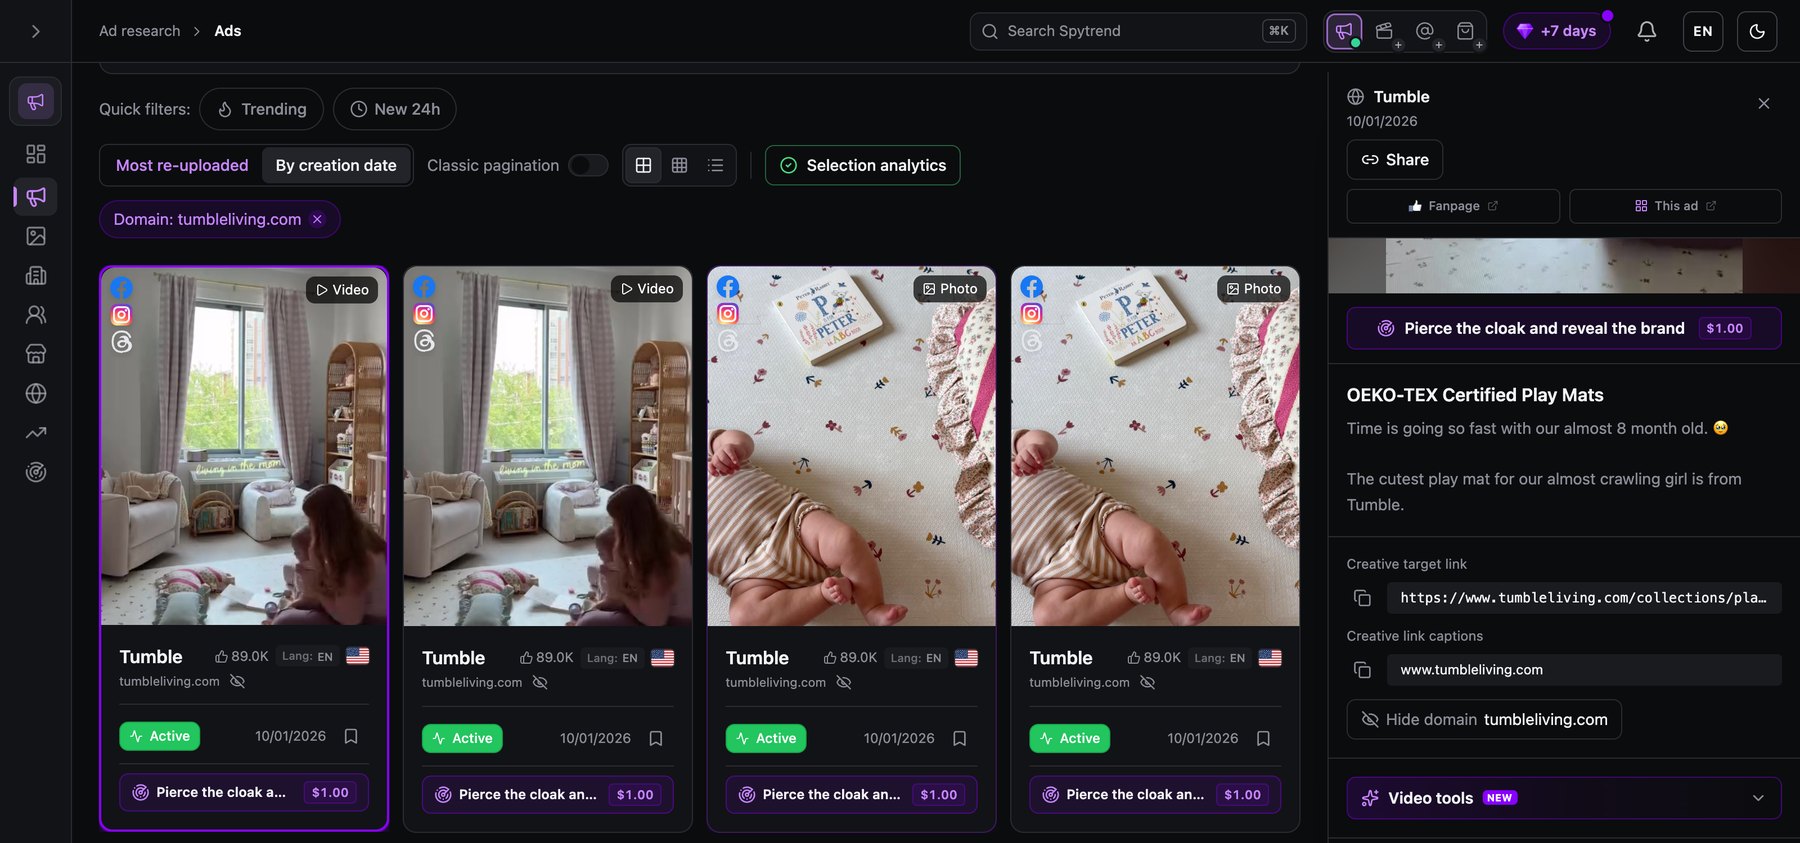The height and width of the screenshot is (843, 1800).
Task: Open the second Tumble video ad thumbnail
Action: click(548, 446)
